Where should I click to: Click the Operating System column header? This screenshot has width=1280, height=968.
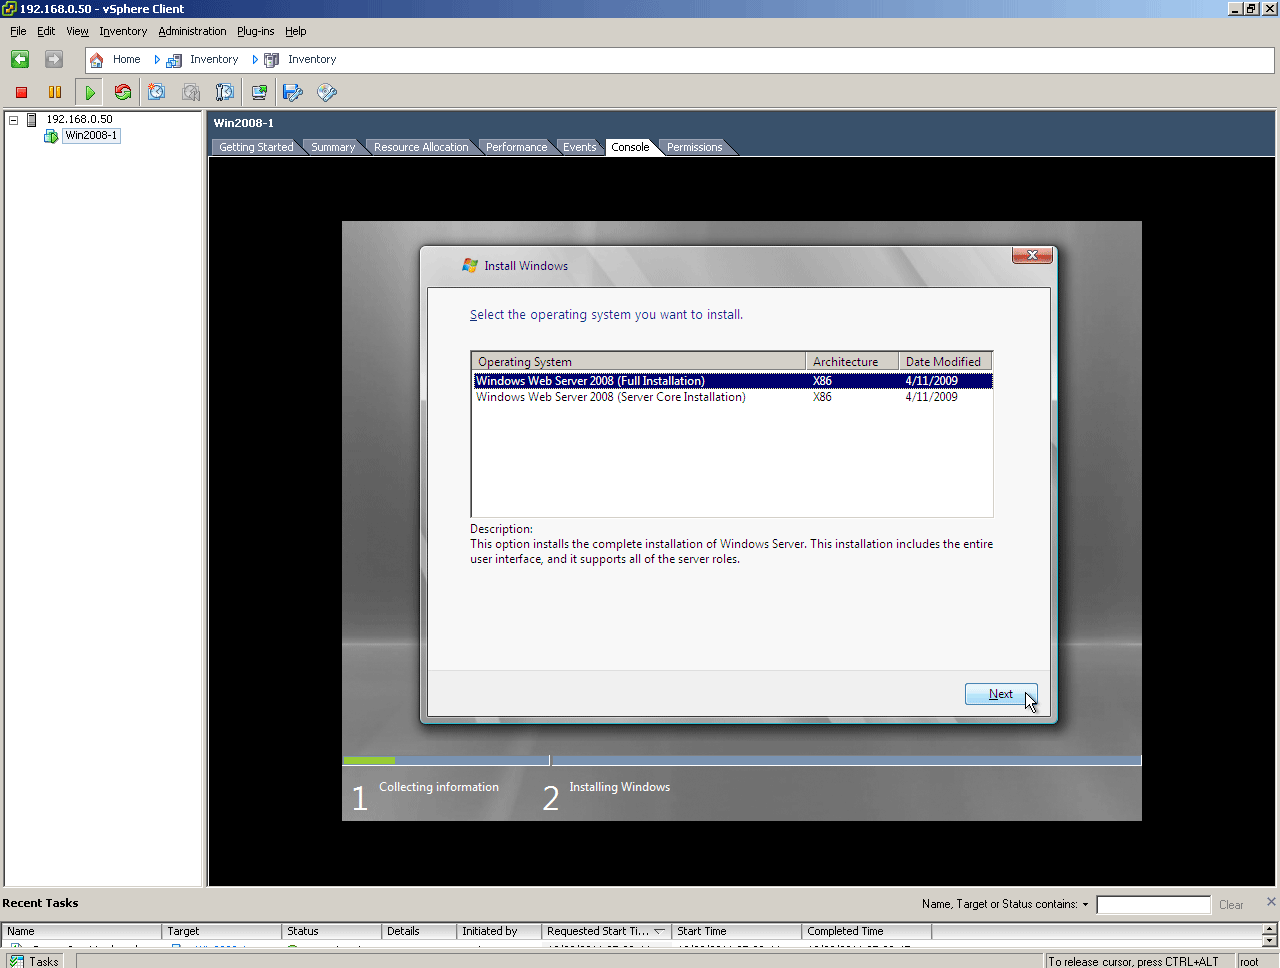coord(639,362)
